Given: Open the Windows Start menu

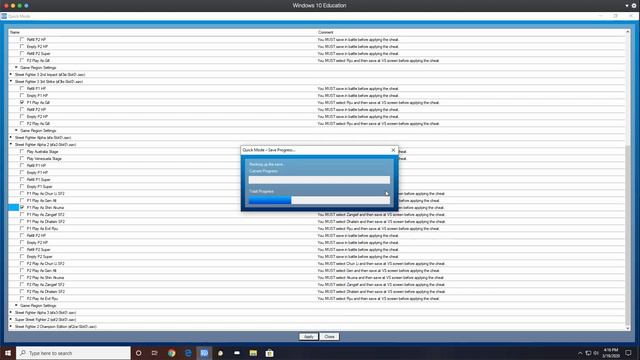Looking at the screenshot, I should (x=8, y=353).
